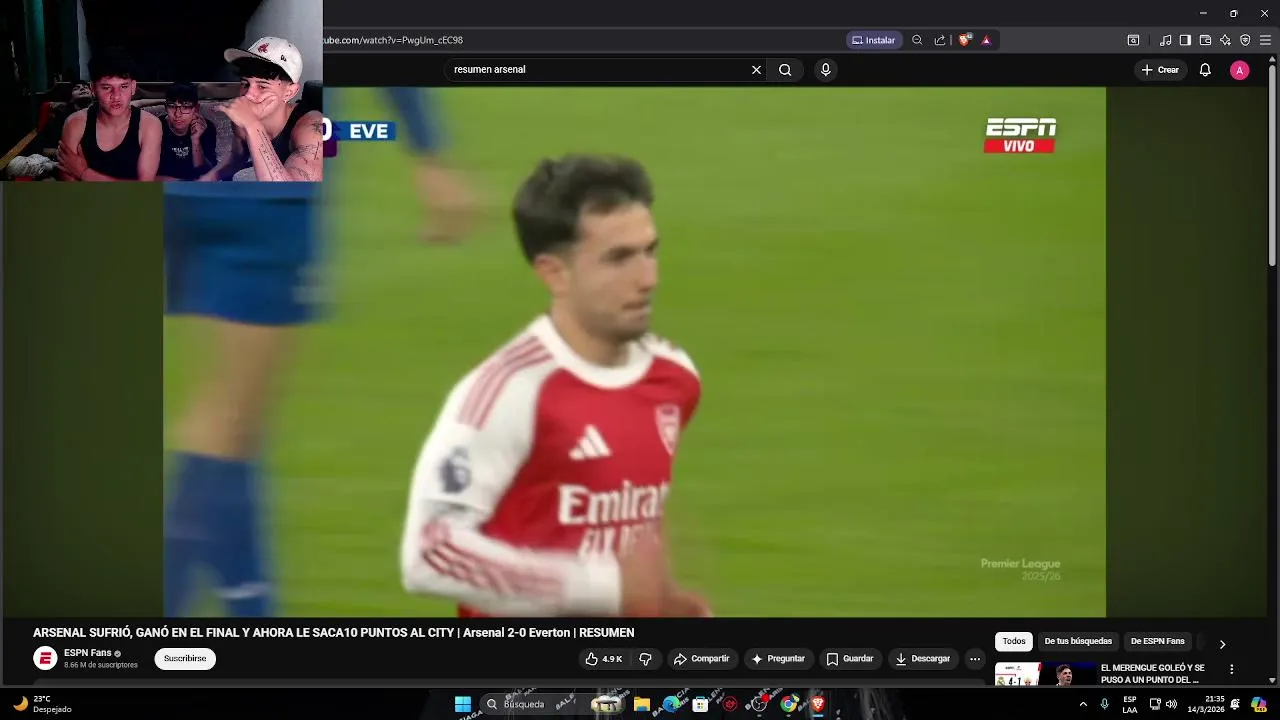Click the Crear button

1160,70
